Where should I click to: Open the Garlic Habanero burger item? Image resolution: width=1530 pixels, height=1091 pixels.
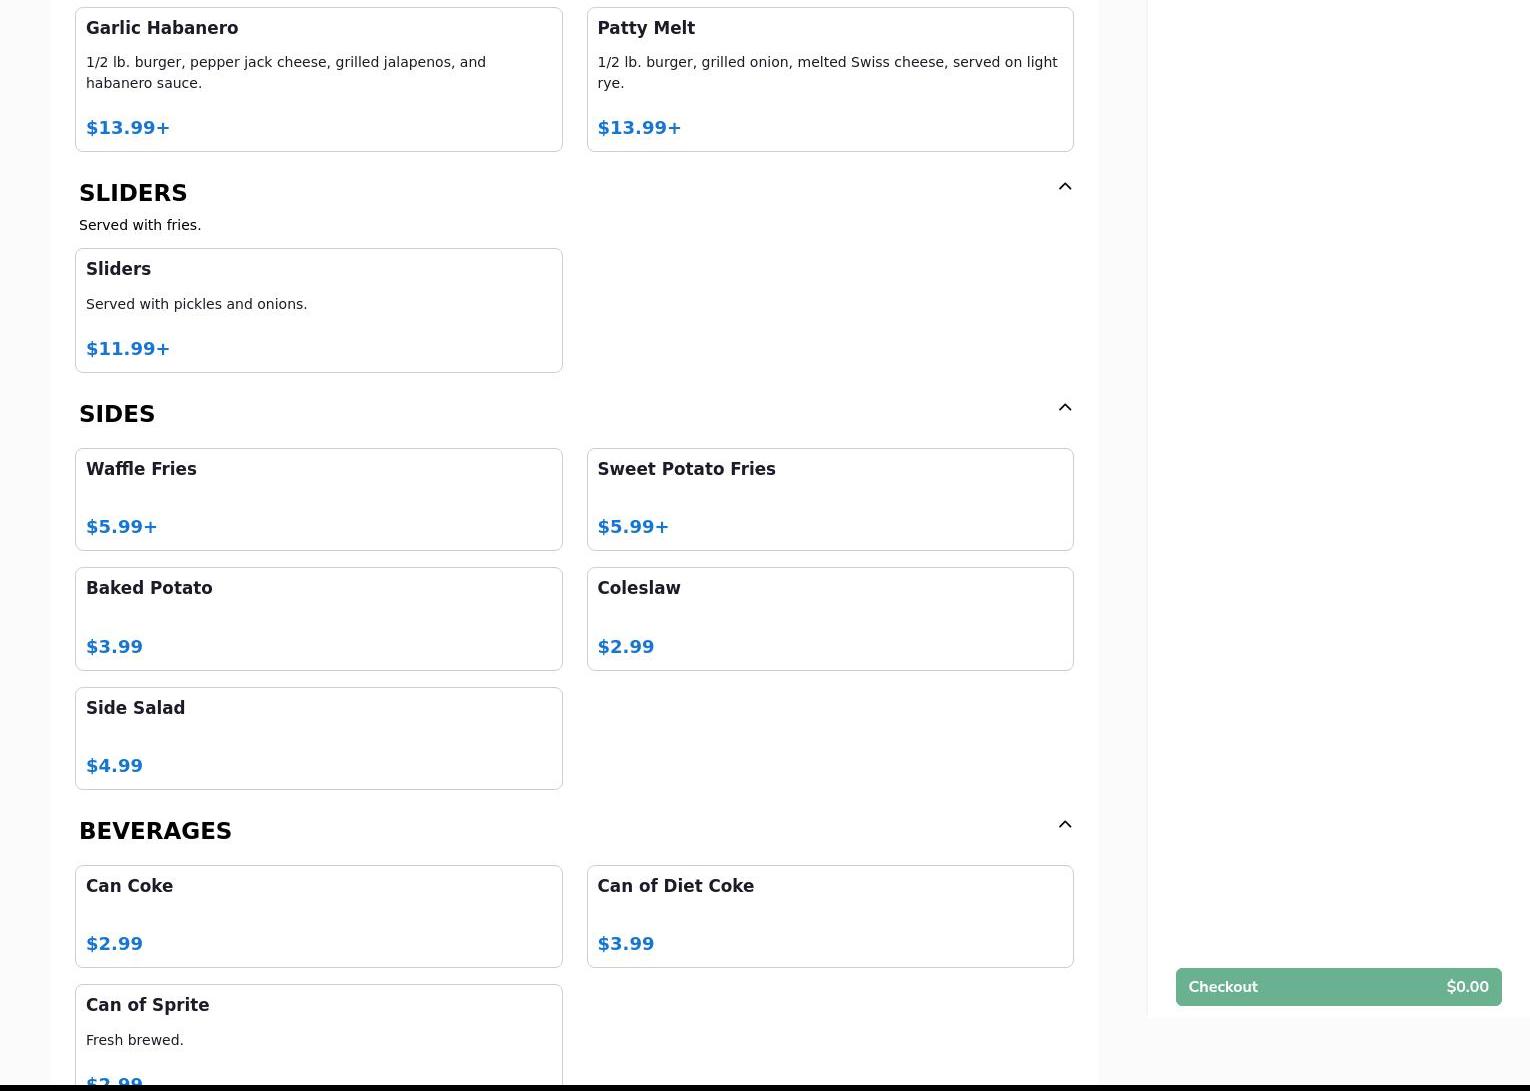tap(318, 80)
